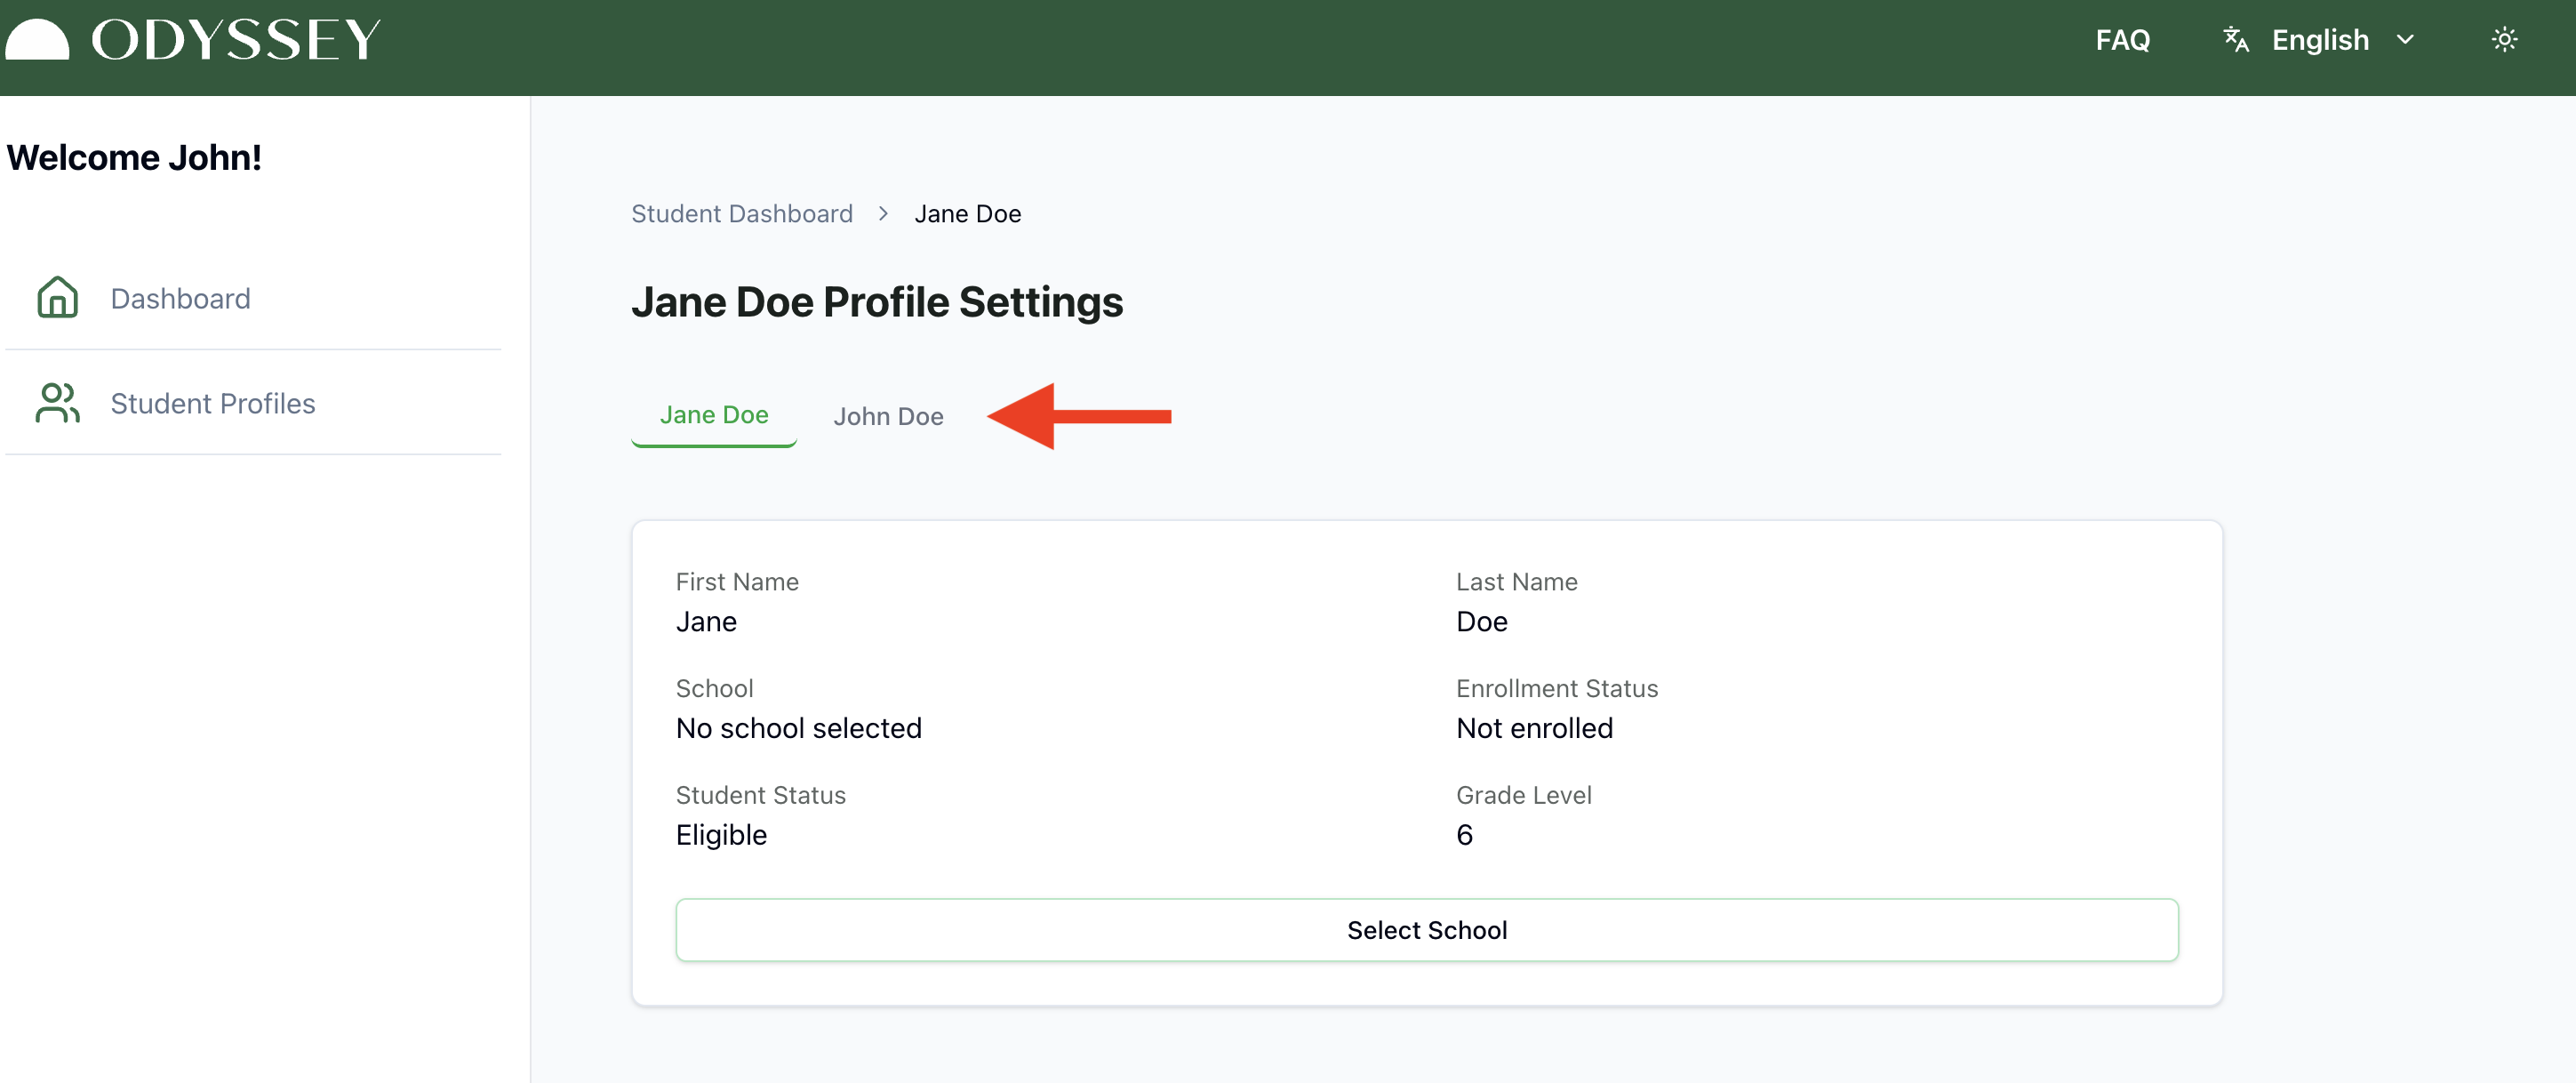Image resolution: width=2576 pixels, height=1083 pixels.
Task: Click the No school selected value
Action: [x=798, y=728]
